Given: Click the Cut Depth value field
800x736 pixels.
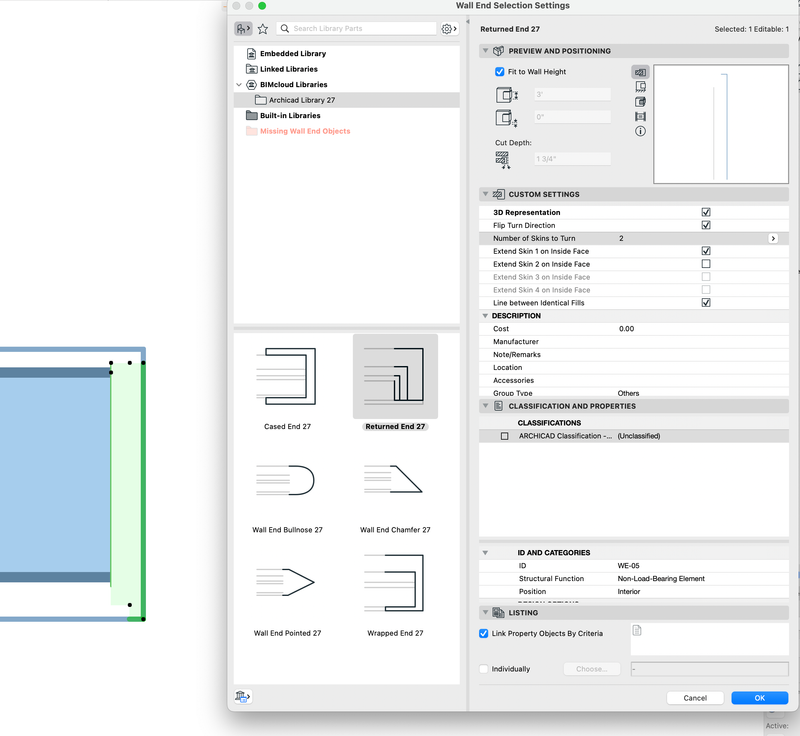Looking at the screenshot, I should (572, 159).
